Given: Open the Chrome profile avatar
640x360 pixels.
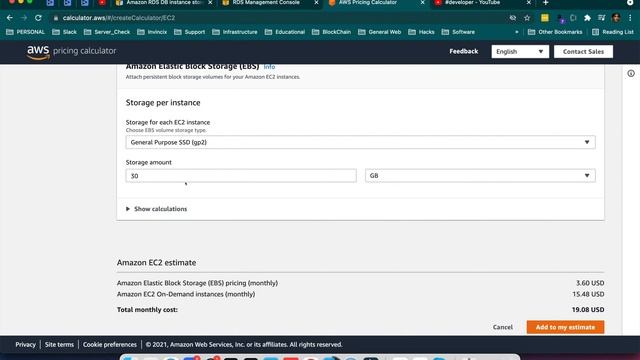Looking at the screenshot, I should [616, 18].
